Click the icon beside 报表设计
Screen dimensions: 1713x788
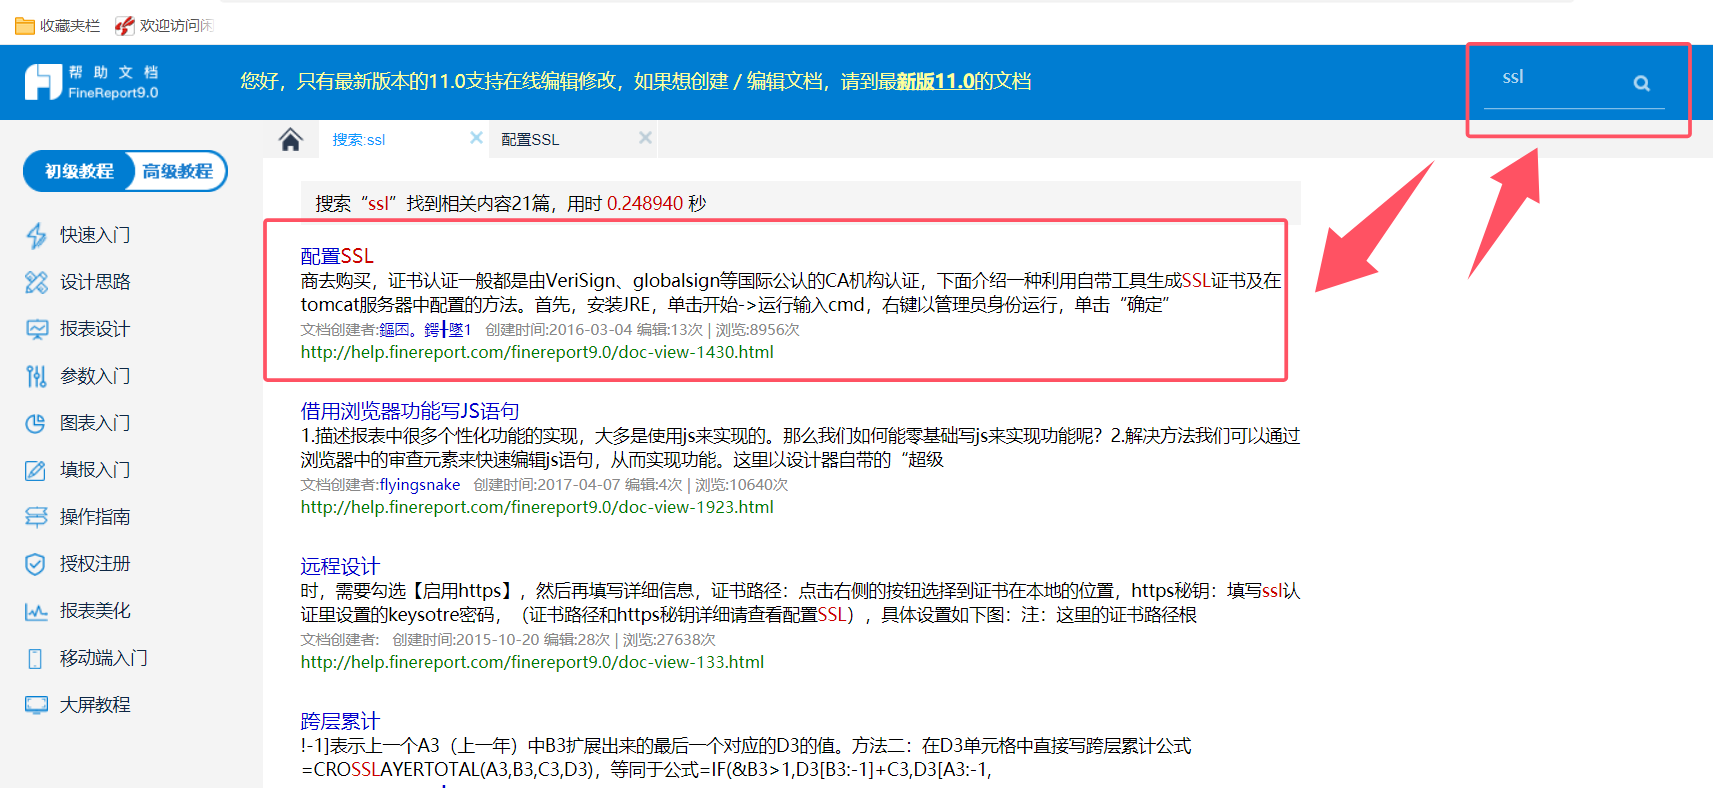point(36,329)
